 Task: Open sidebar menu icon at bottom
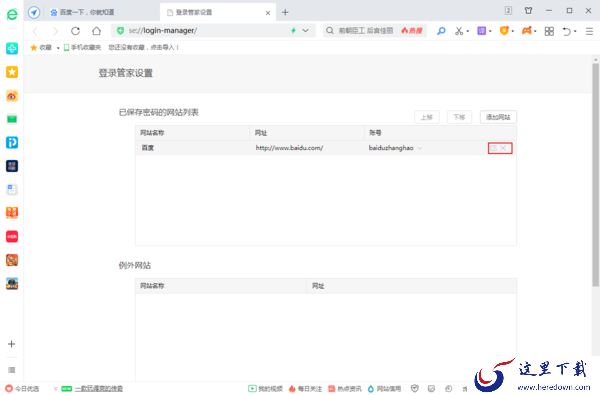11,370
